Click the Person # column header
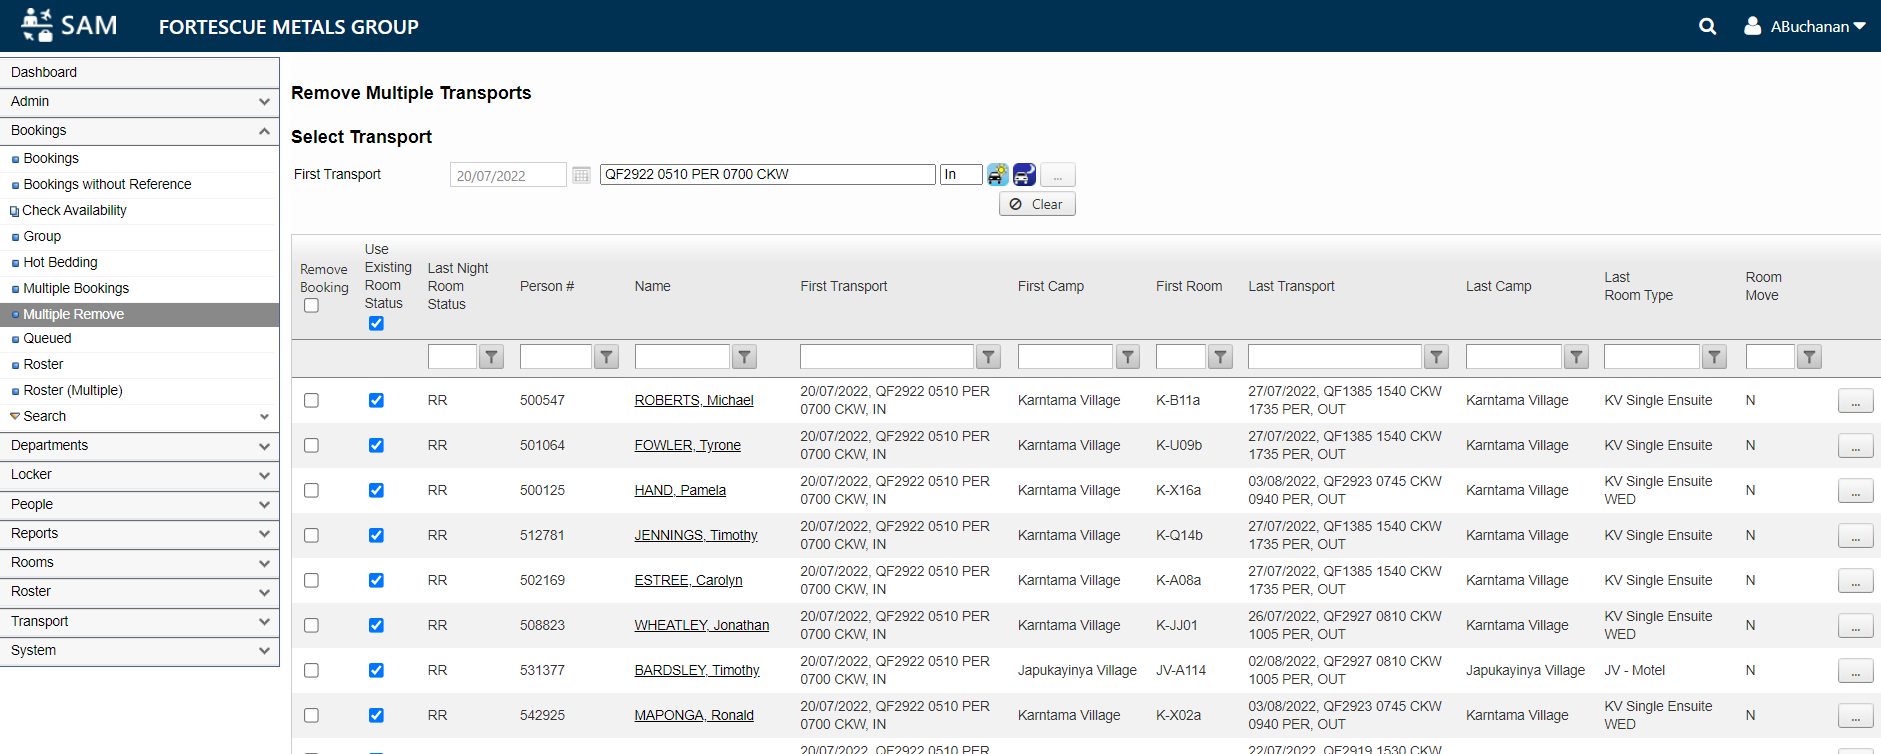 (x=547, y=286)
